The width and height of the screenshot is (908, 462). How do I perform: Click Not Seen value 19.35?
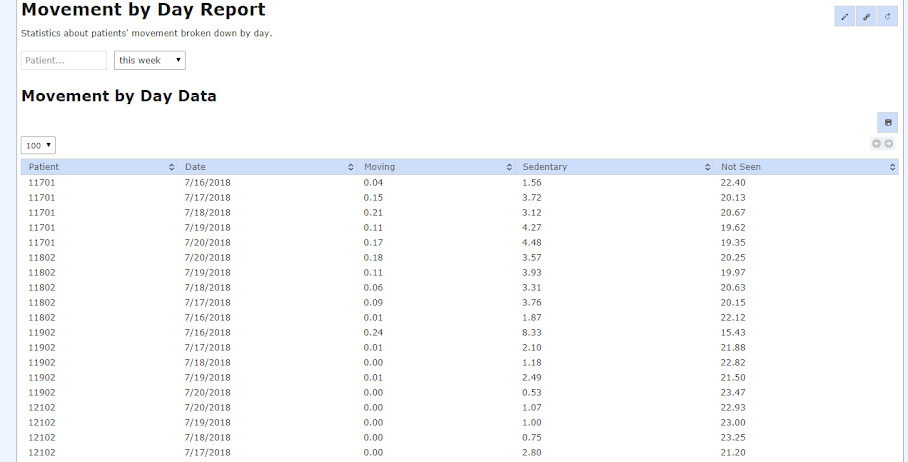(733, 243)
